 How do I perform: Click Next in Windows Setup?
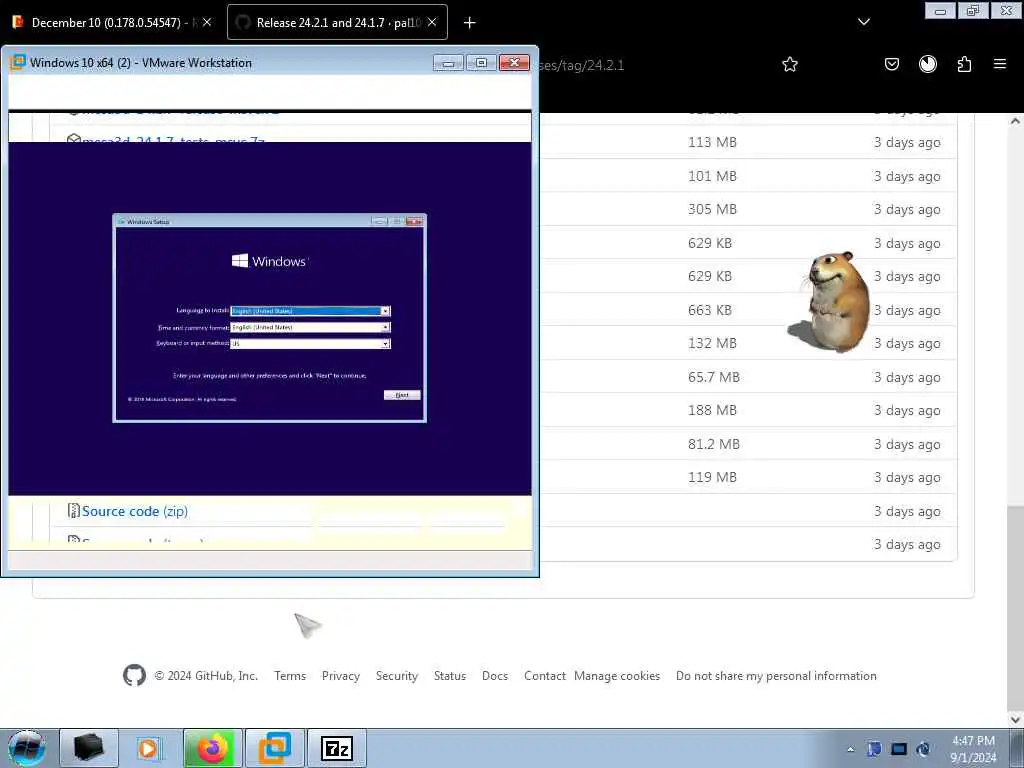point(402,395)
